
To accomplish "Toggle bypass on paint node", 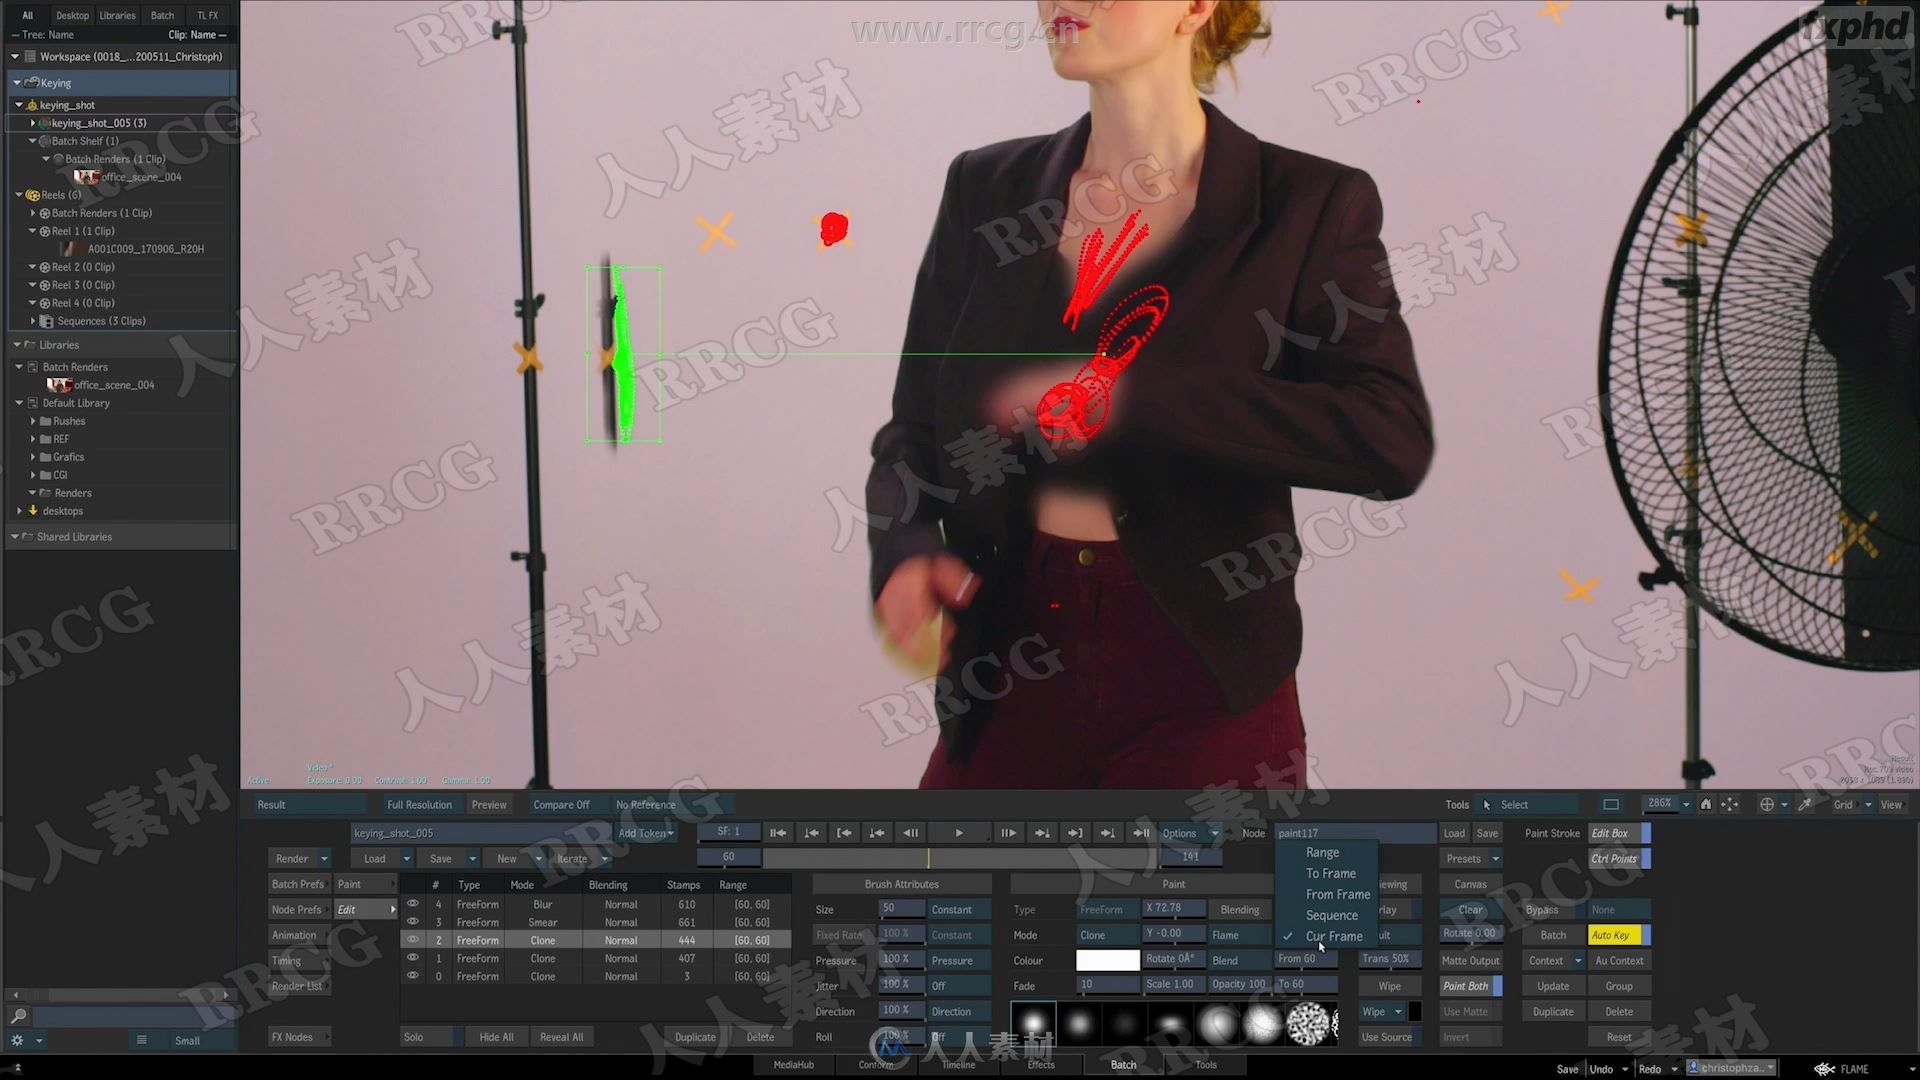I will coord(1542,909).
